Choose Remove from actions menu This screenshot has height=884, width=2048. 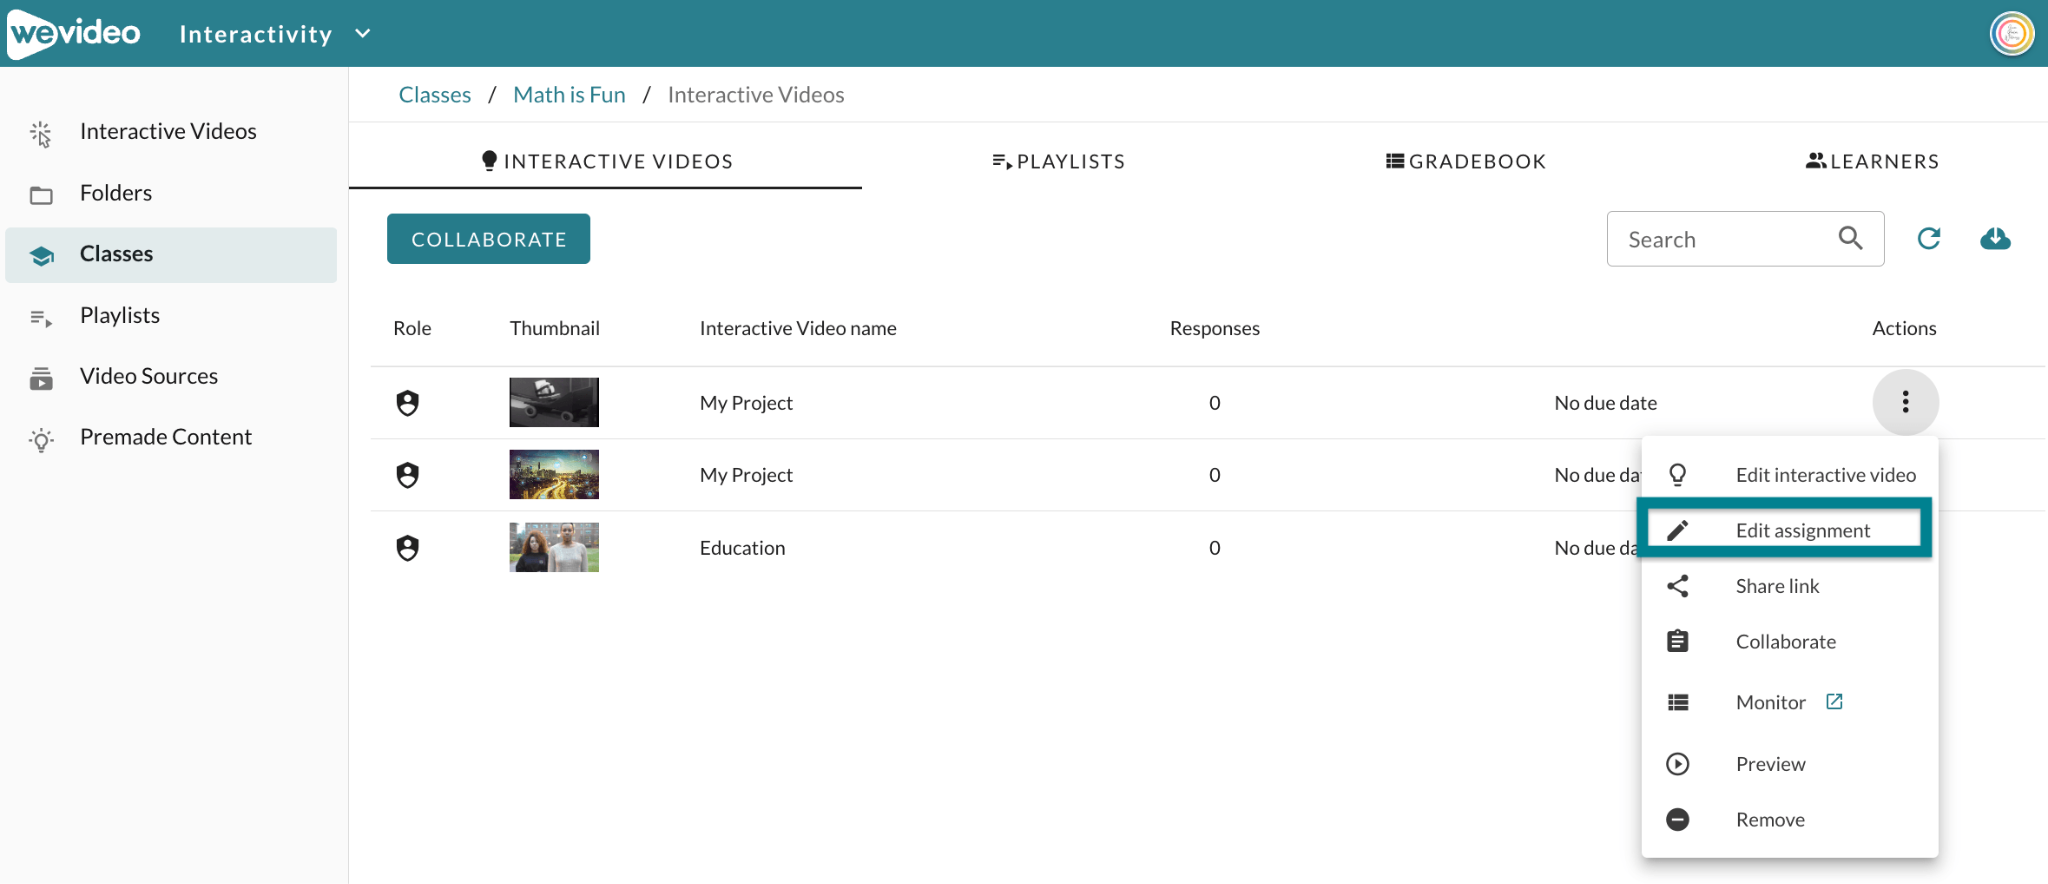(1789, 820)
